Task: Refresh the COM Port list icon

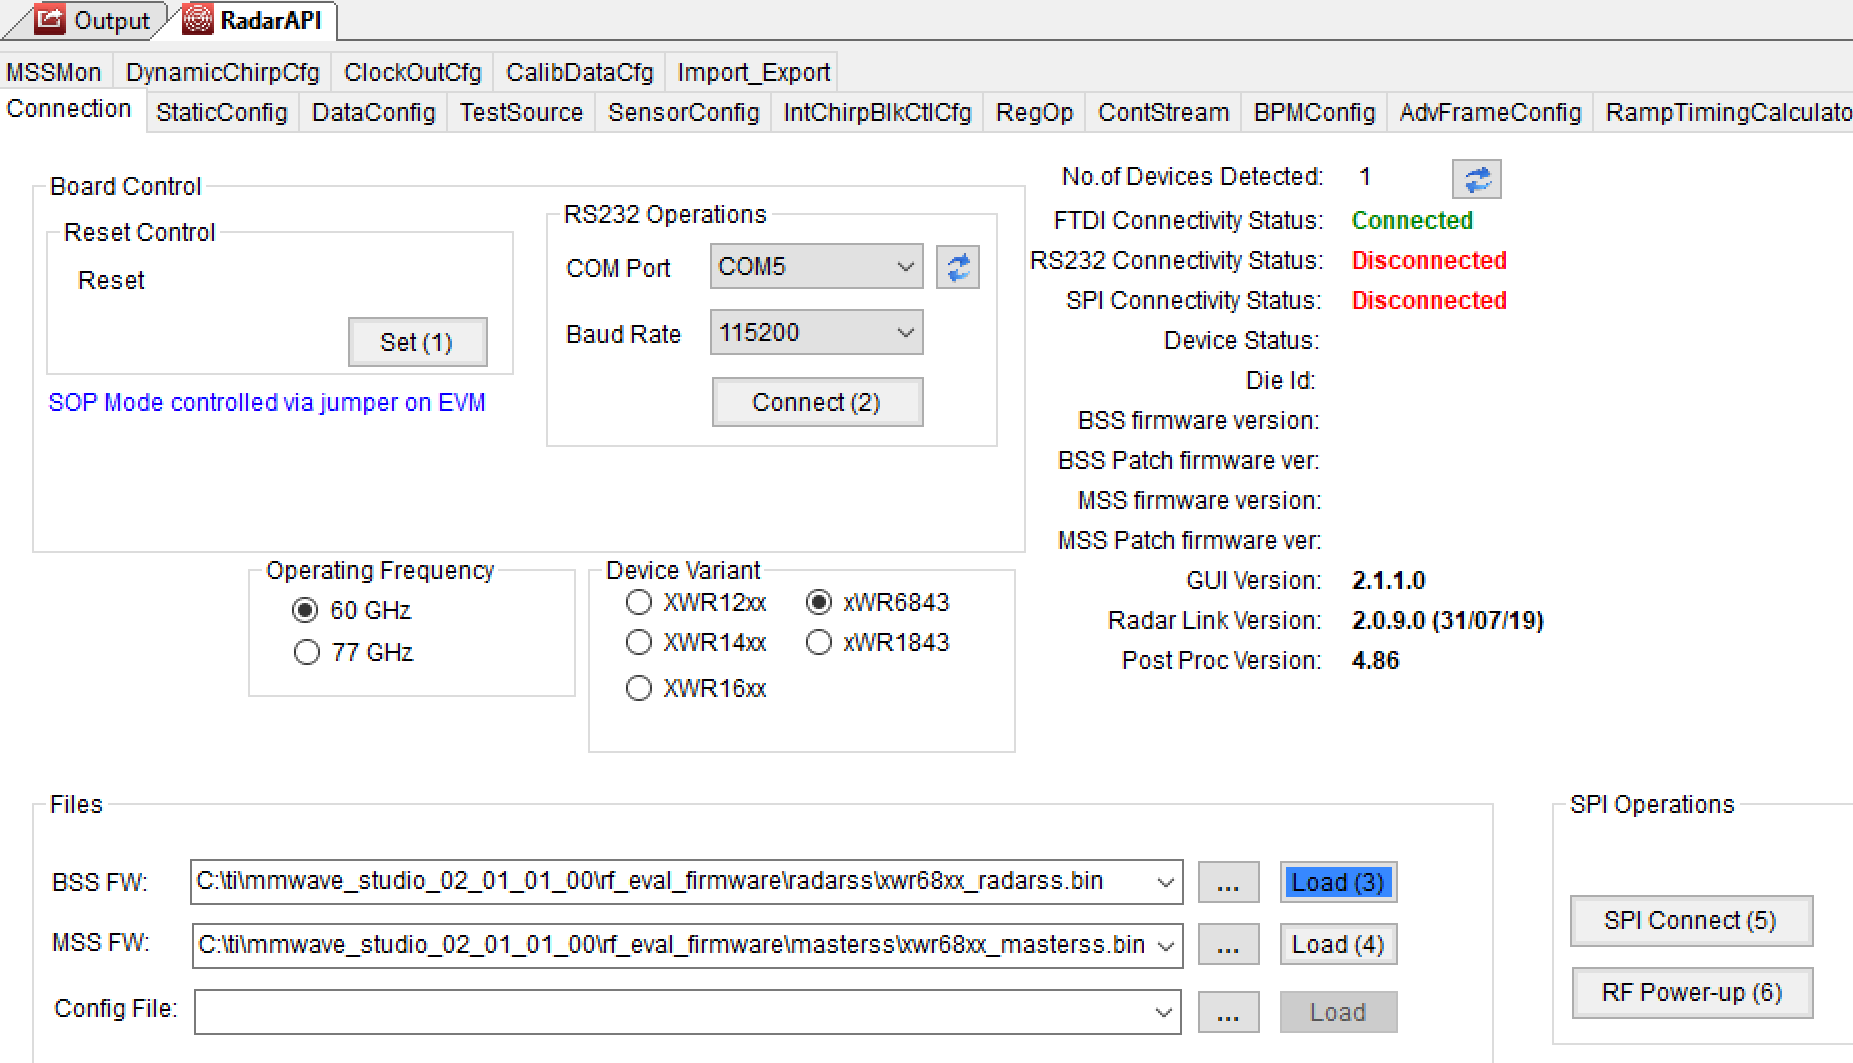Action: pos(958,267)
